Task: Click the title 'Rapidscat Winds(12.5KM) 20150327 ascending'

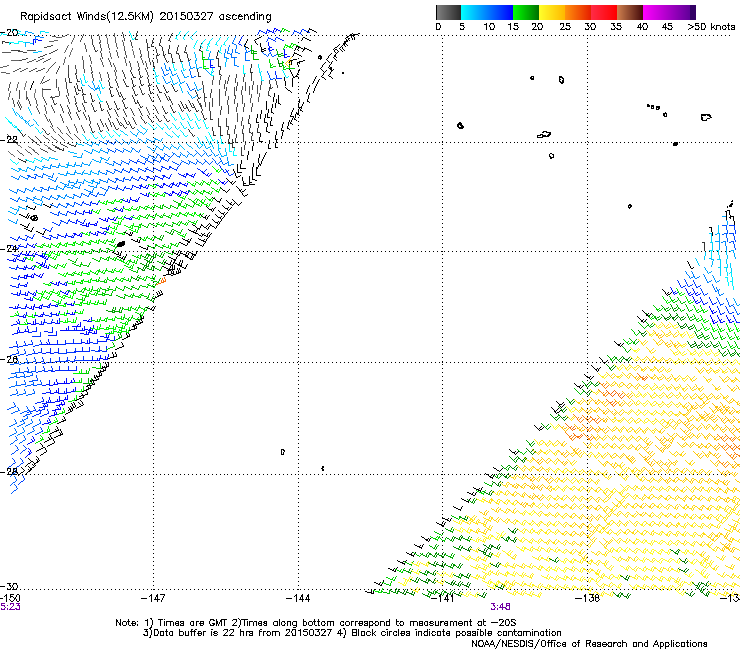Action: pos(146,17)
